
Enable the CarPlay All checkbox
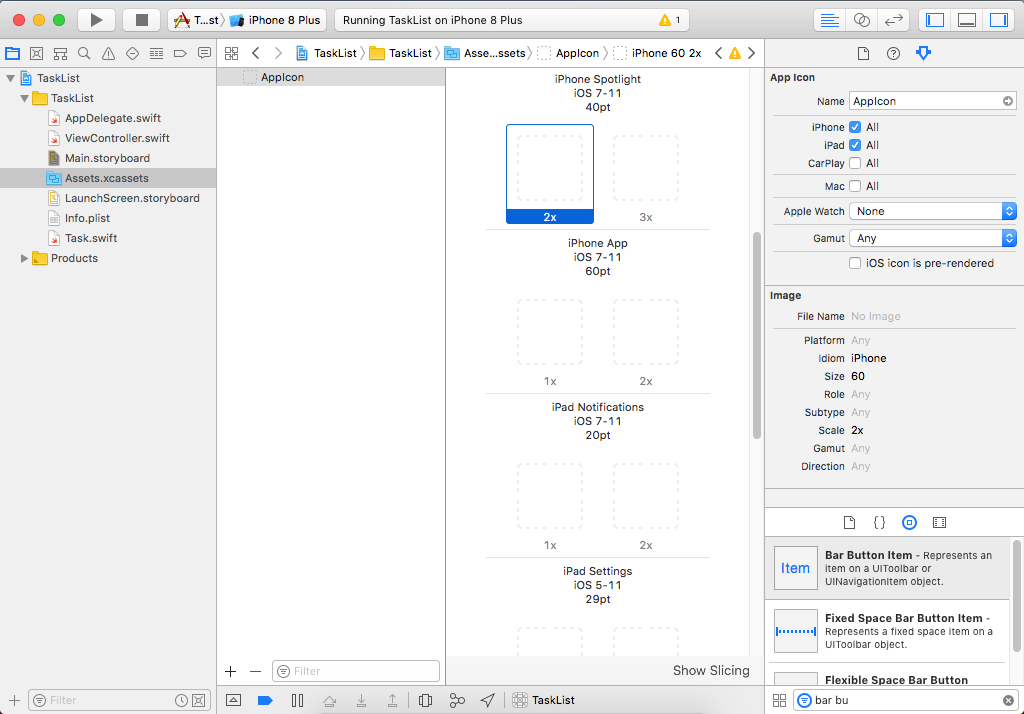tap(855, 163)
